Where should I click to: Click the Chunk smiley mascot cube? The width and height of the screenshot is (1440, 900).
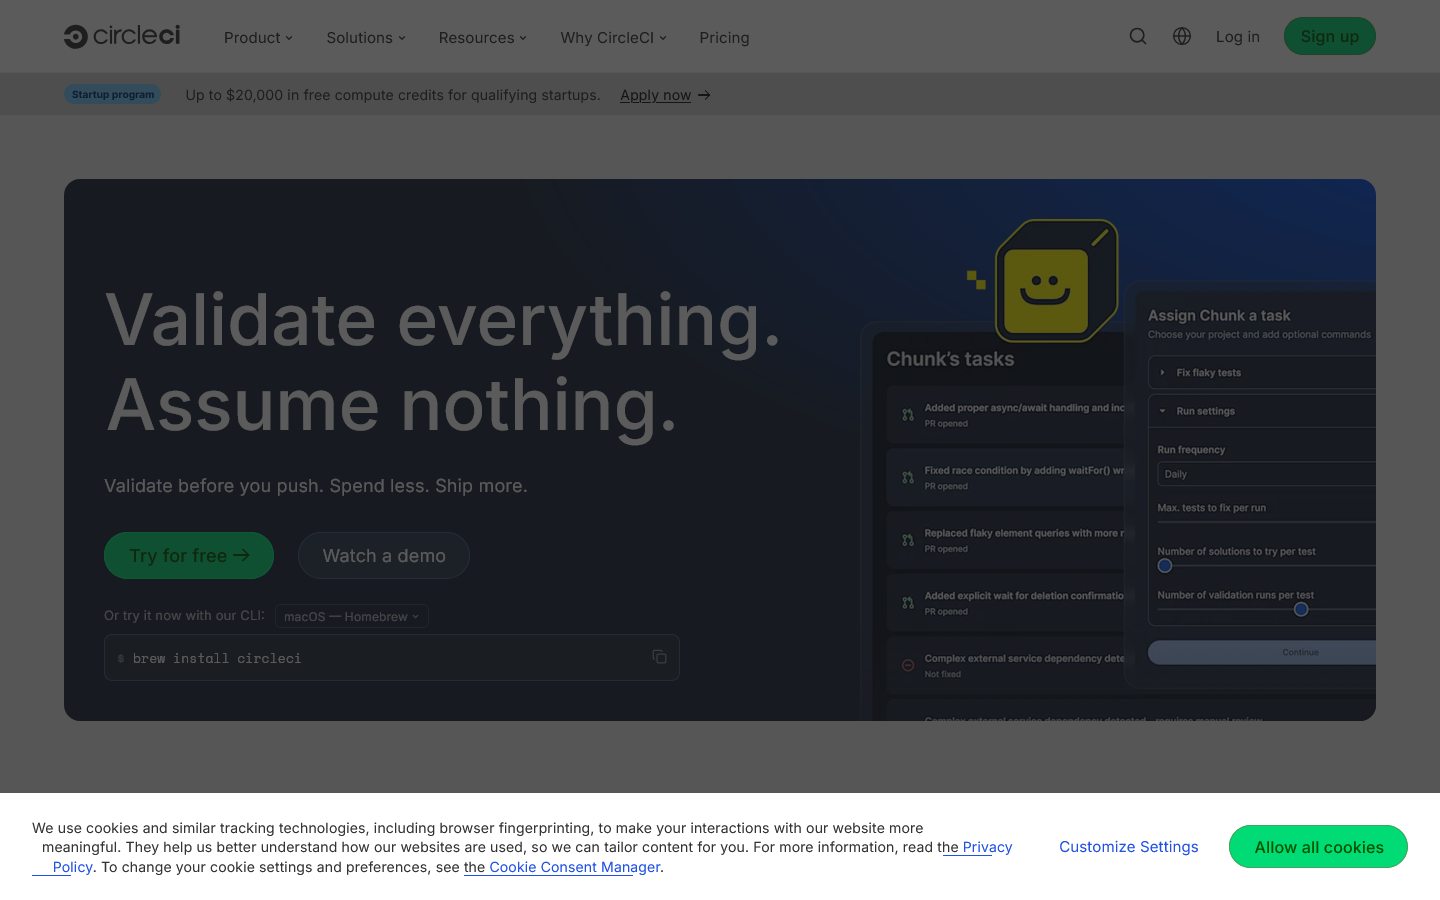(1055, 281)
